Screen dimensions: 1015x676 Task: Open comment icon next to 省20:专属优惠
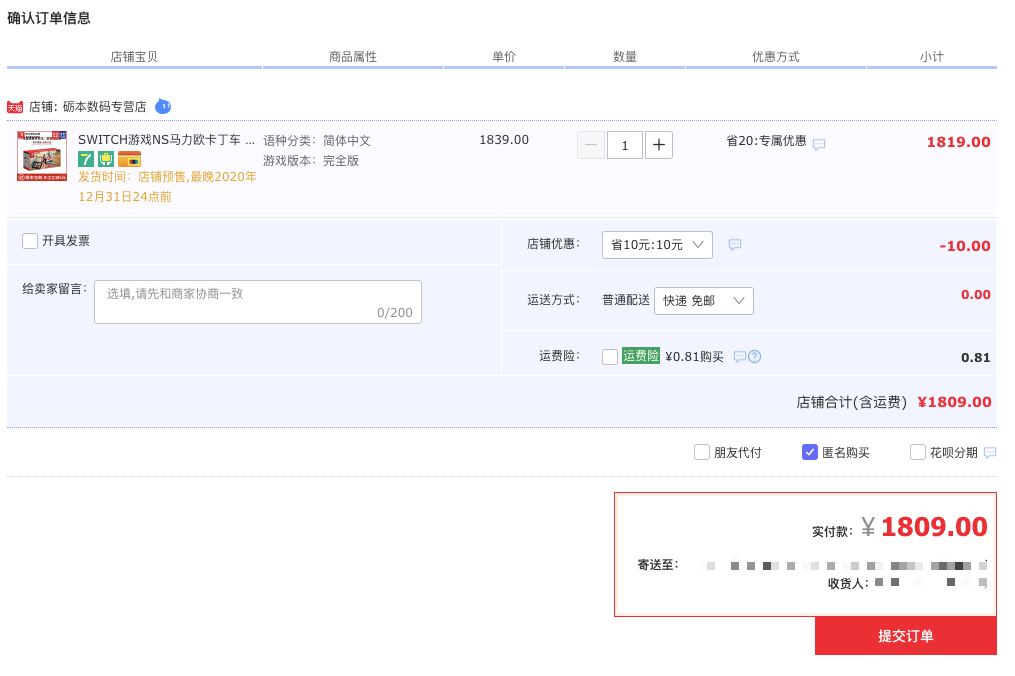pos(819,144)
